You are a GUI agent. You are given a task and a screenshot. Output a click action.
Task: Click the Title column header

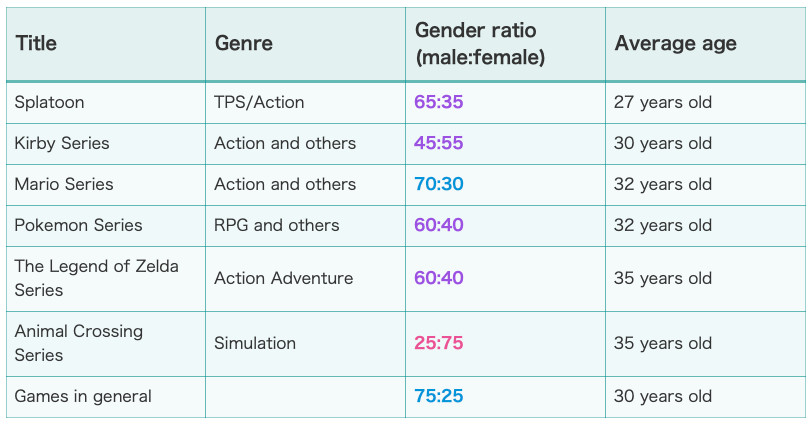click(36, 43)
